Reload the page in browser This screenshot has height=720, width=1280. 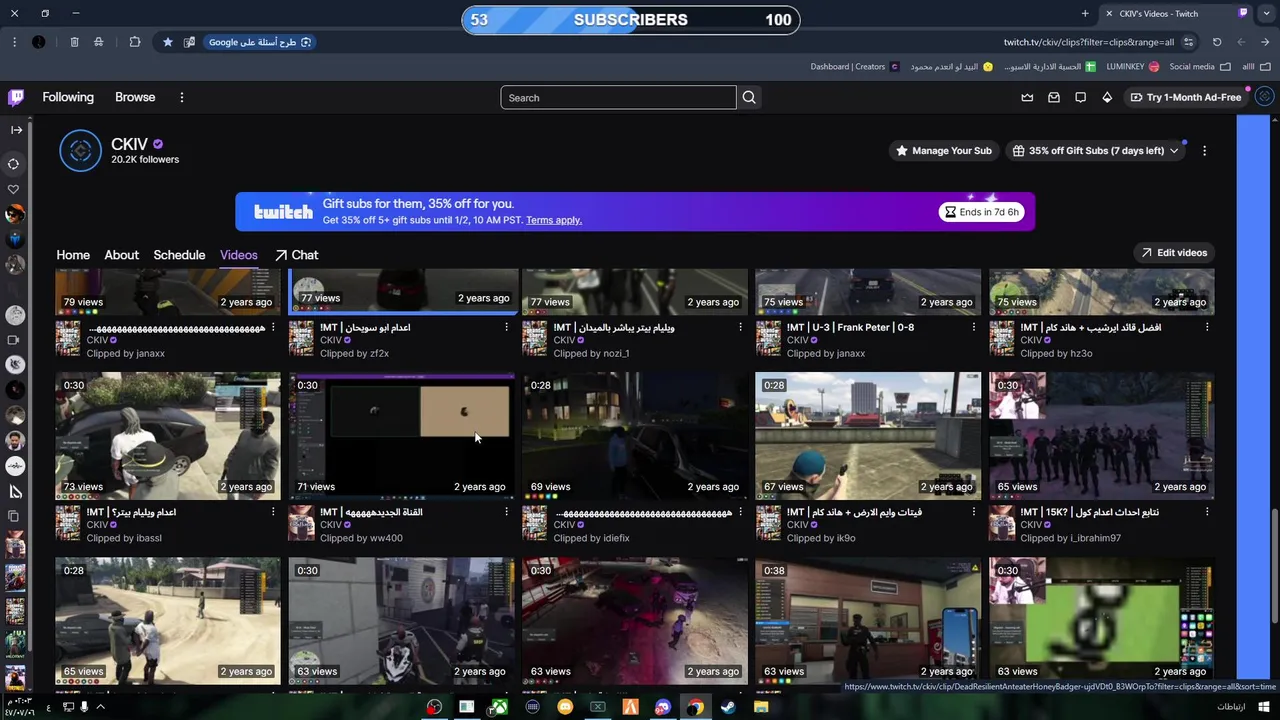[1217, 42]
